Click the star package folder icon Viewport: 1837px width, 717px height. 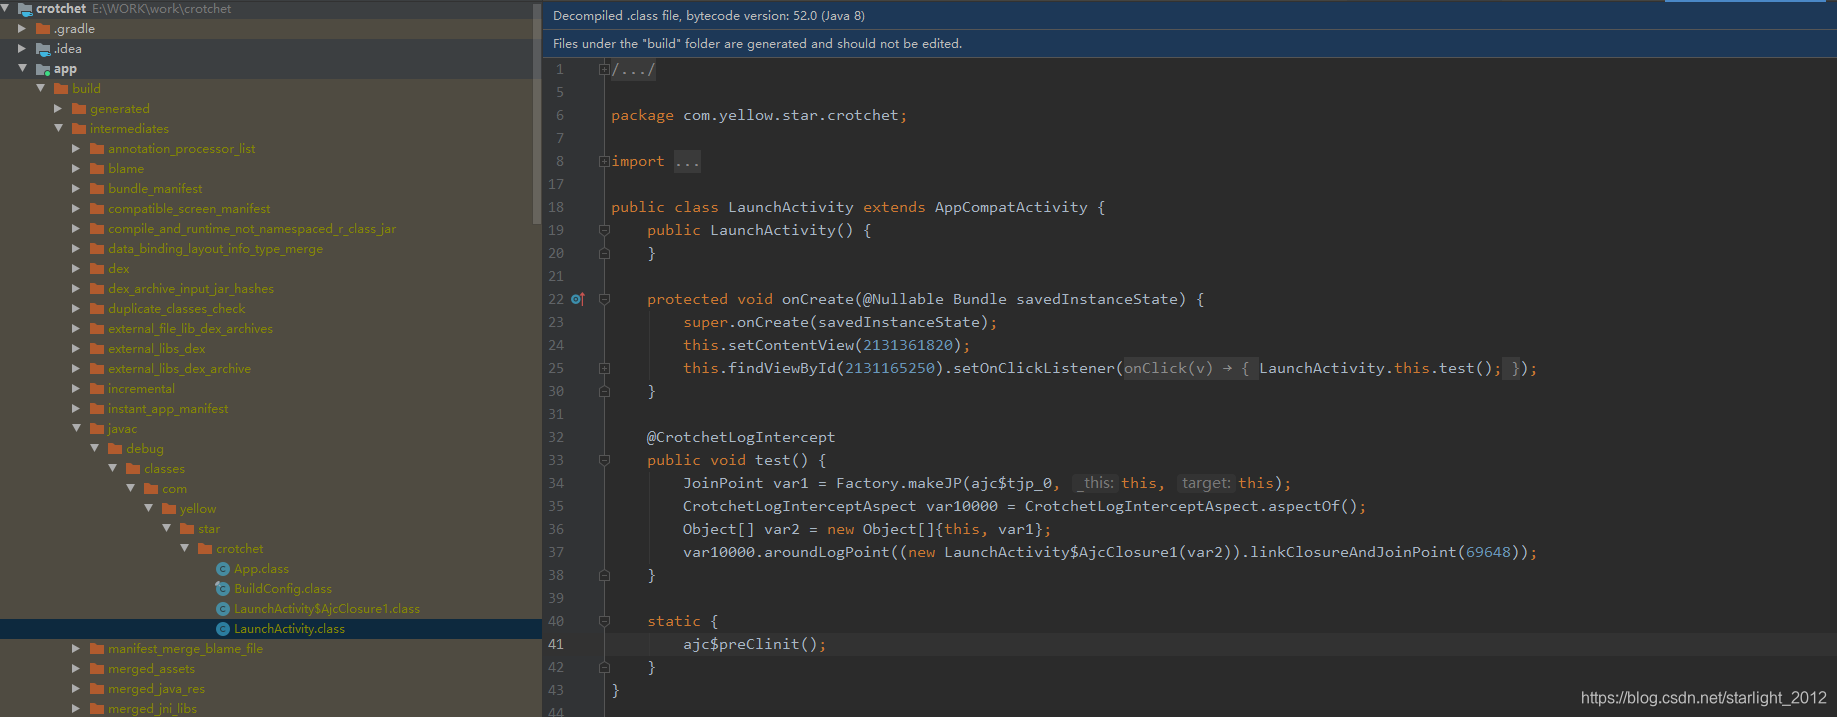pyautogui.click(x=187, y=529)
